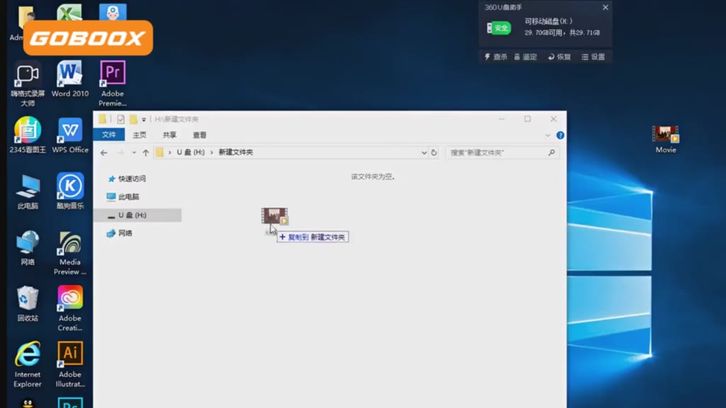Image resolution: width=726 pixels, height=408 pixels.
Task: Select 快速访问 in the navigation pane
Action: pyautogui.click(x=132, y=179)
